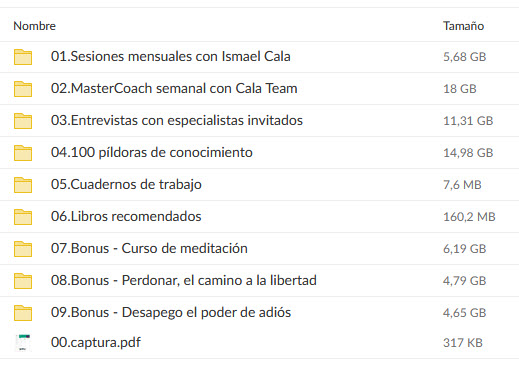The width and height of the screenshot is (519, 374).
Task: Open 04.100 píldoras de conocimiento folder
Action: 152,153
